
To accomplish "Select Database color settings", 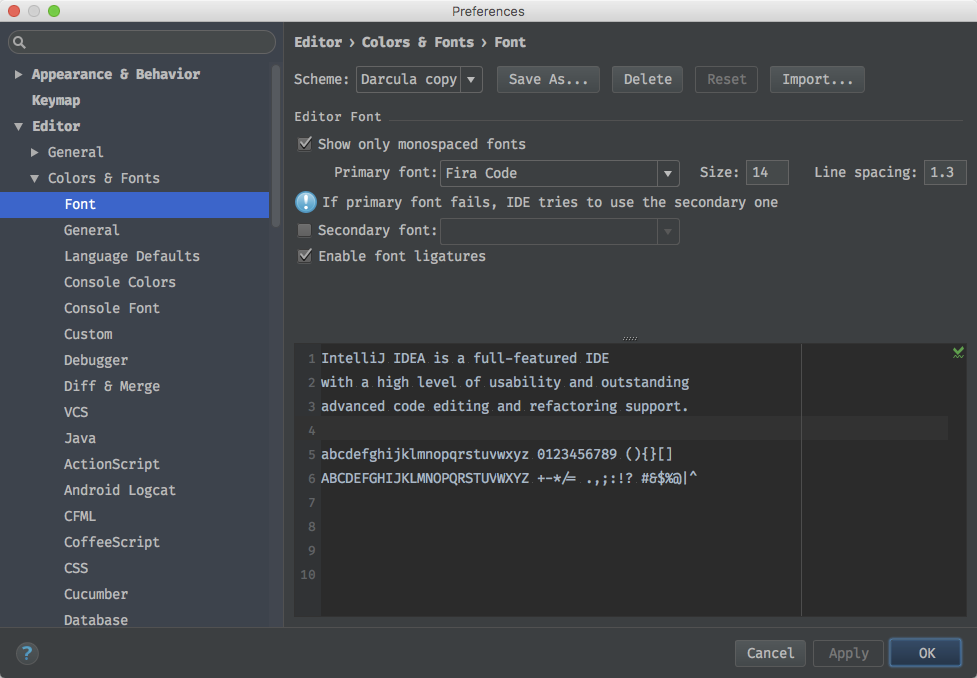I will pos(96,620).
